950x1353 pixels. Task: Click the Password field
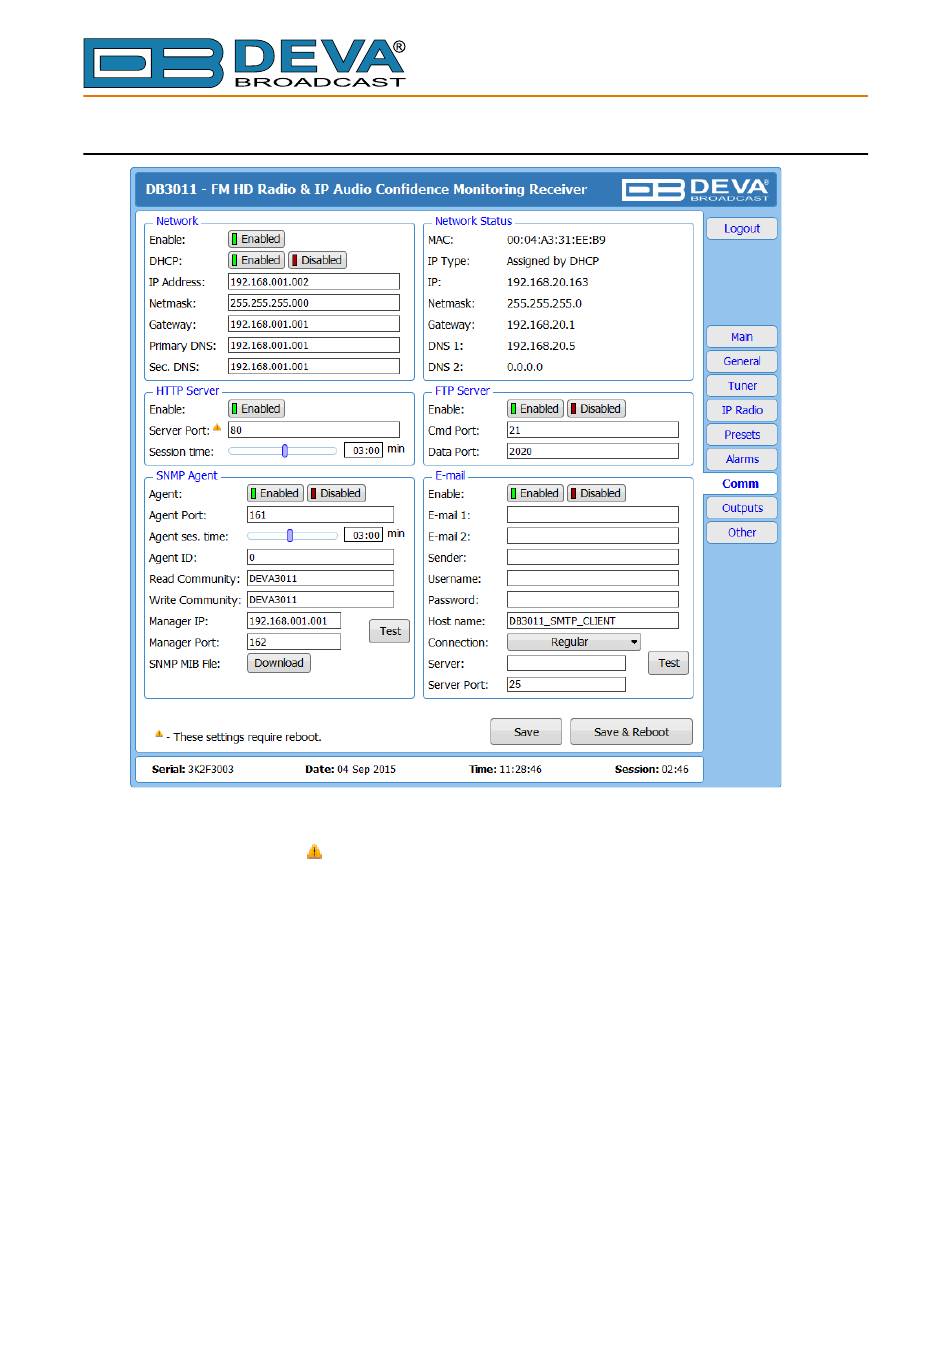tap(593, 600)
